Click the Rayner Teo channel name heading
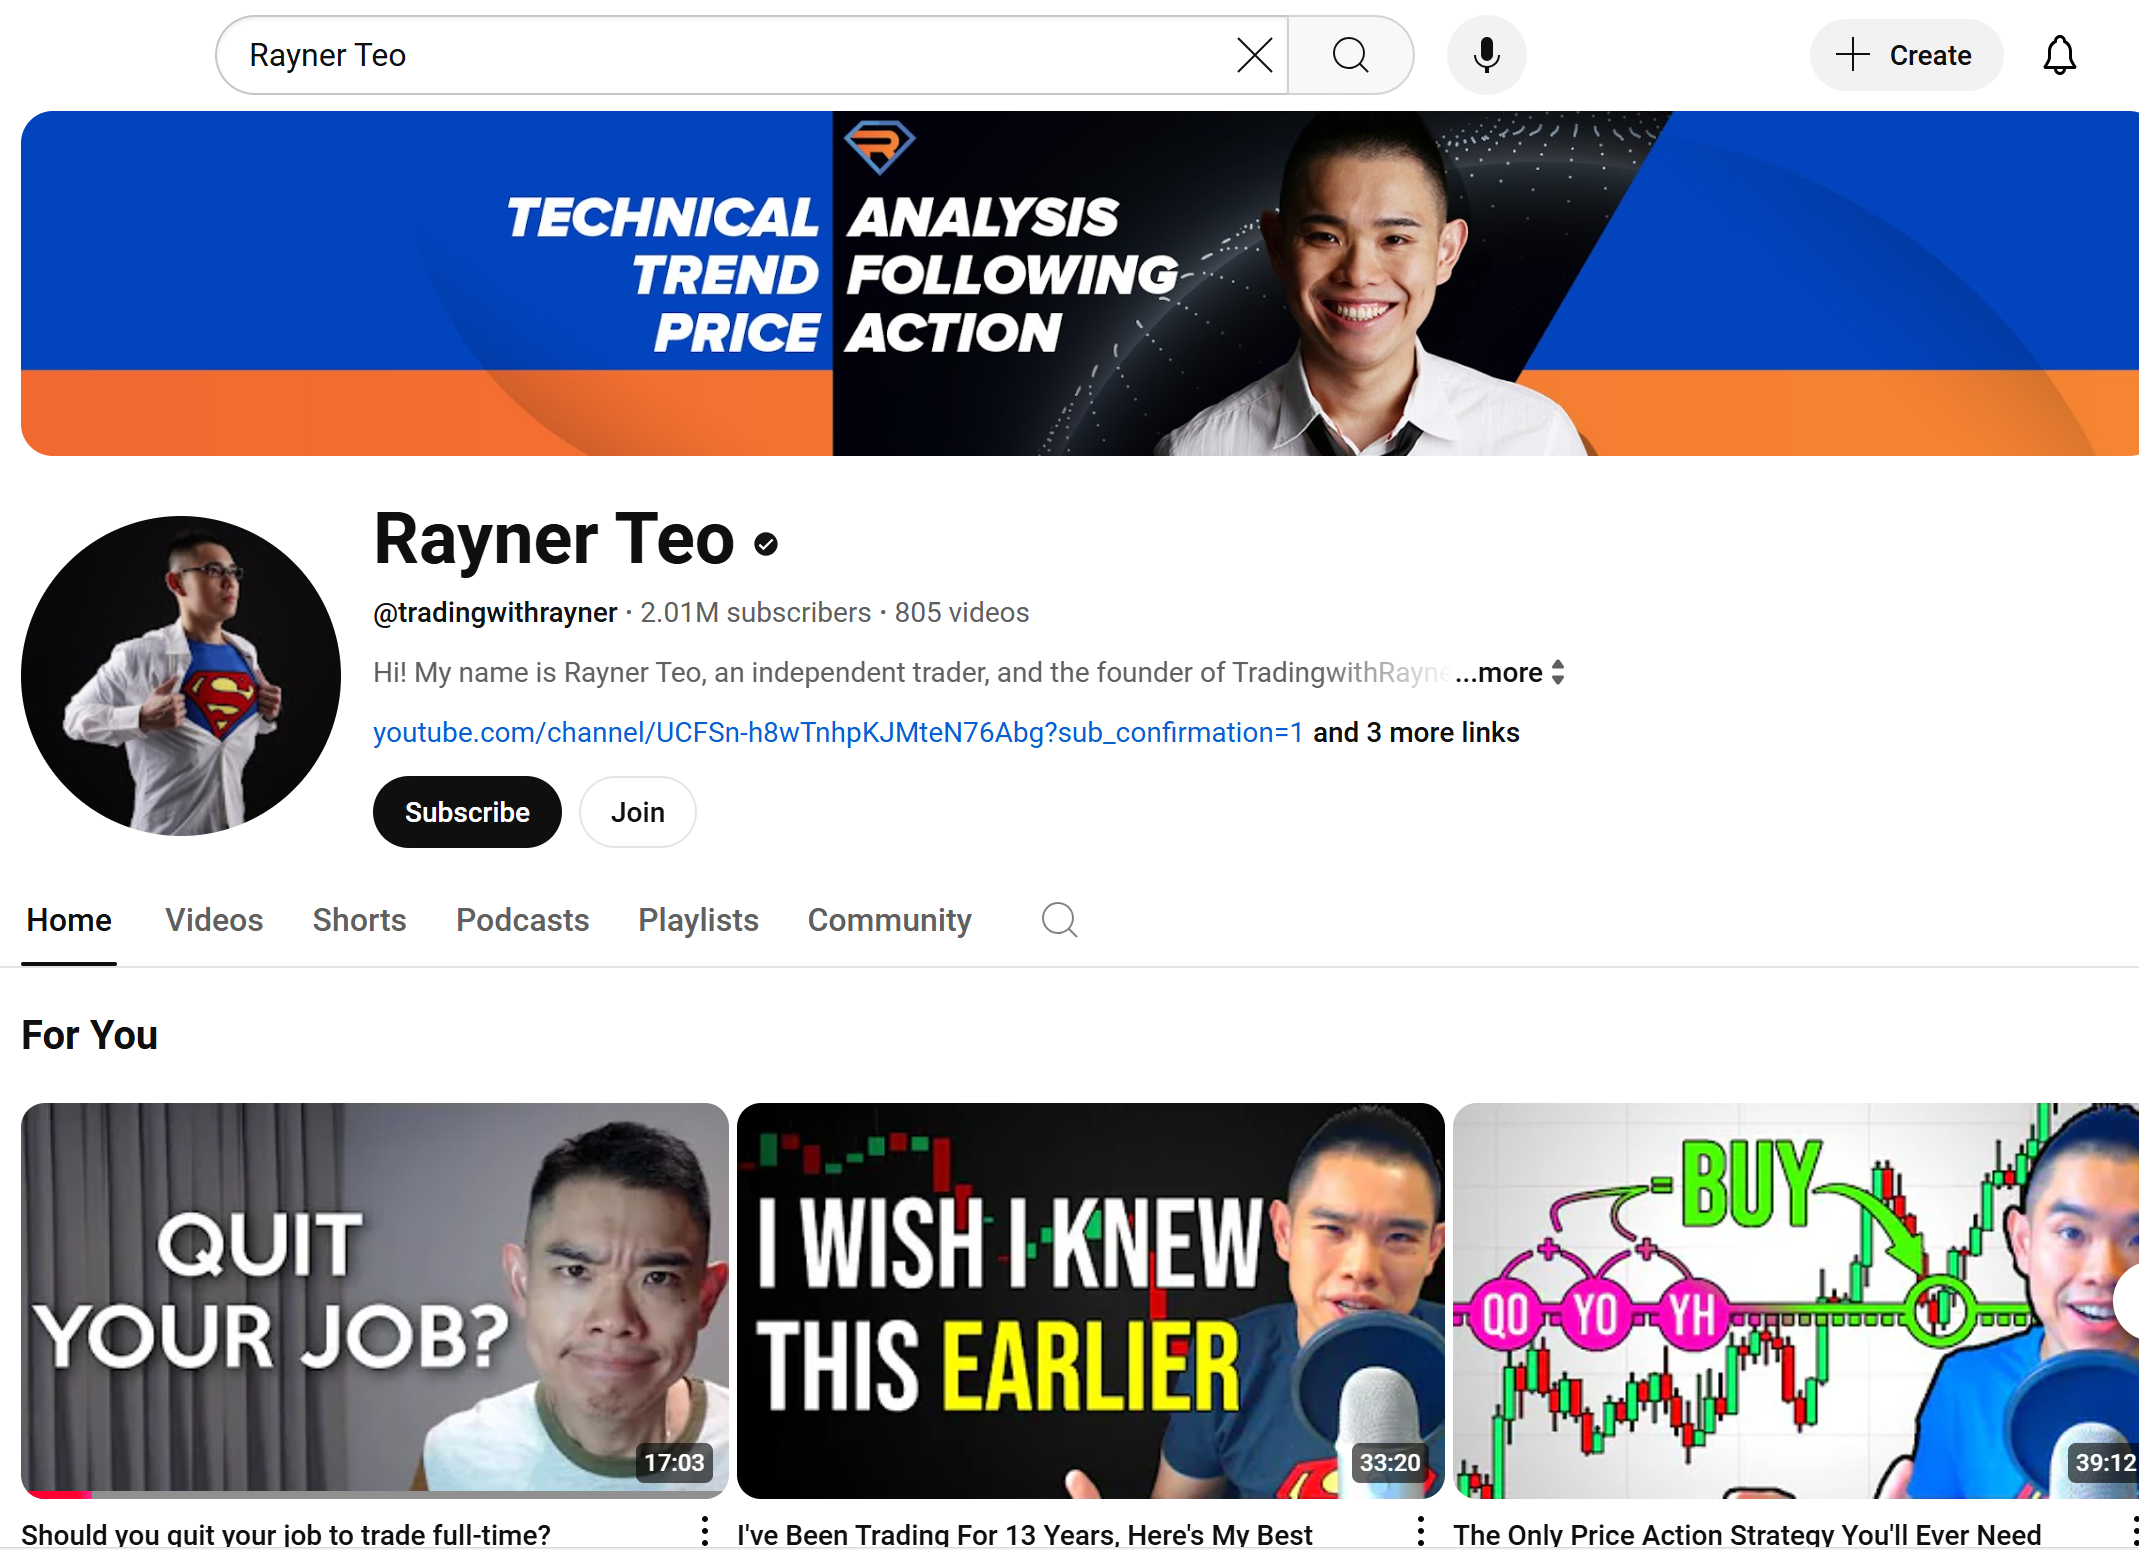Image resolution: width=2139 pixels, height=1550 pixels. 554,538
